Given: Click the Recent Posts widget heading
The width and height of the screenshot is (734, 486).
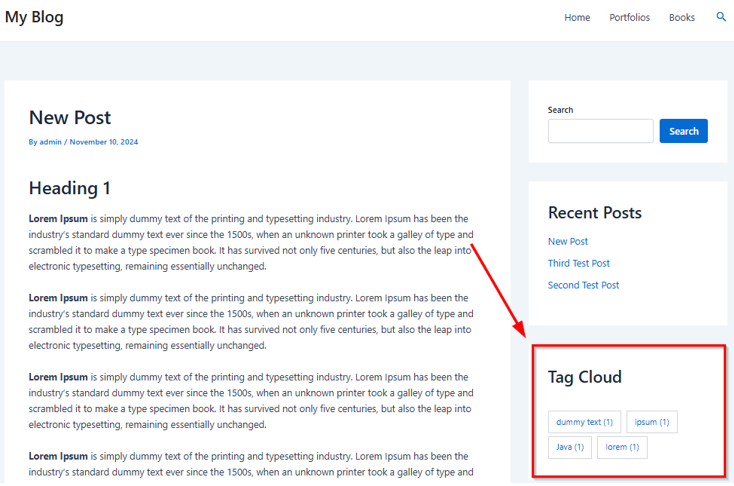Looking at the screenshot, I should coord(594,213).
